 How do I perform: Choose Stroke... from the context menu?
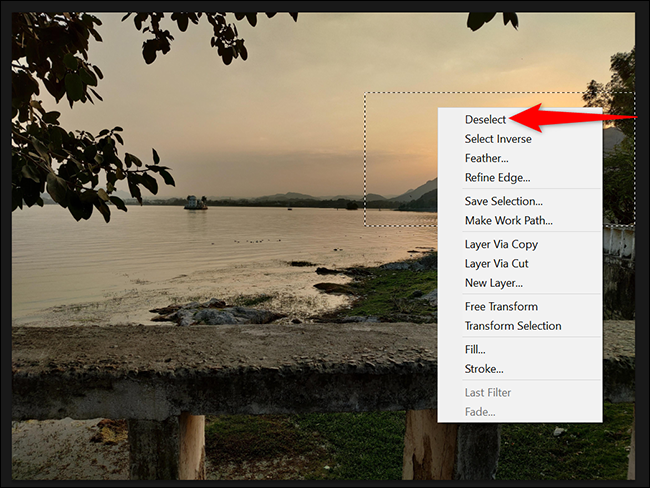click(x=483, y=368)
